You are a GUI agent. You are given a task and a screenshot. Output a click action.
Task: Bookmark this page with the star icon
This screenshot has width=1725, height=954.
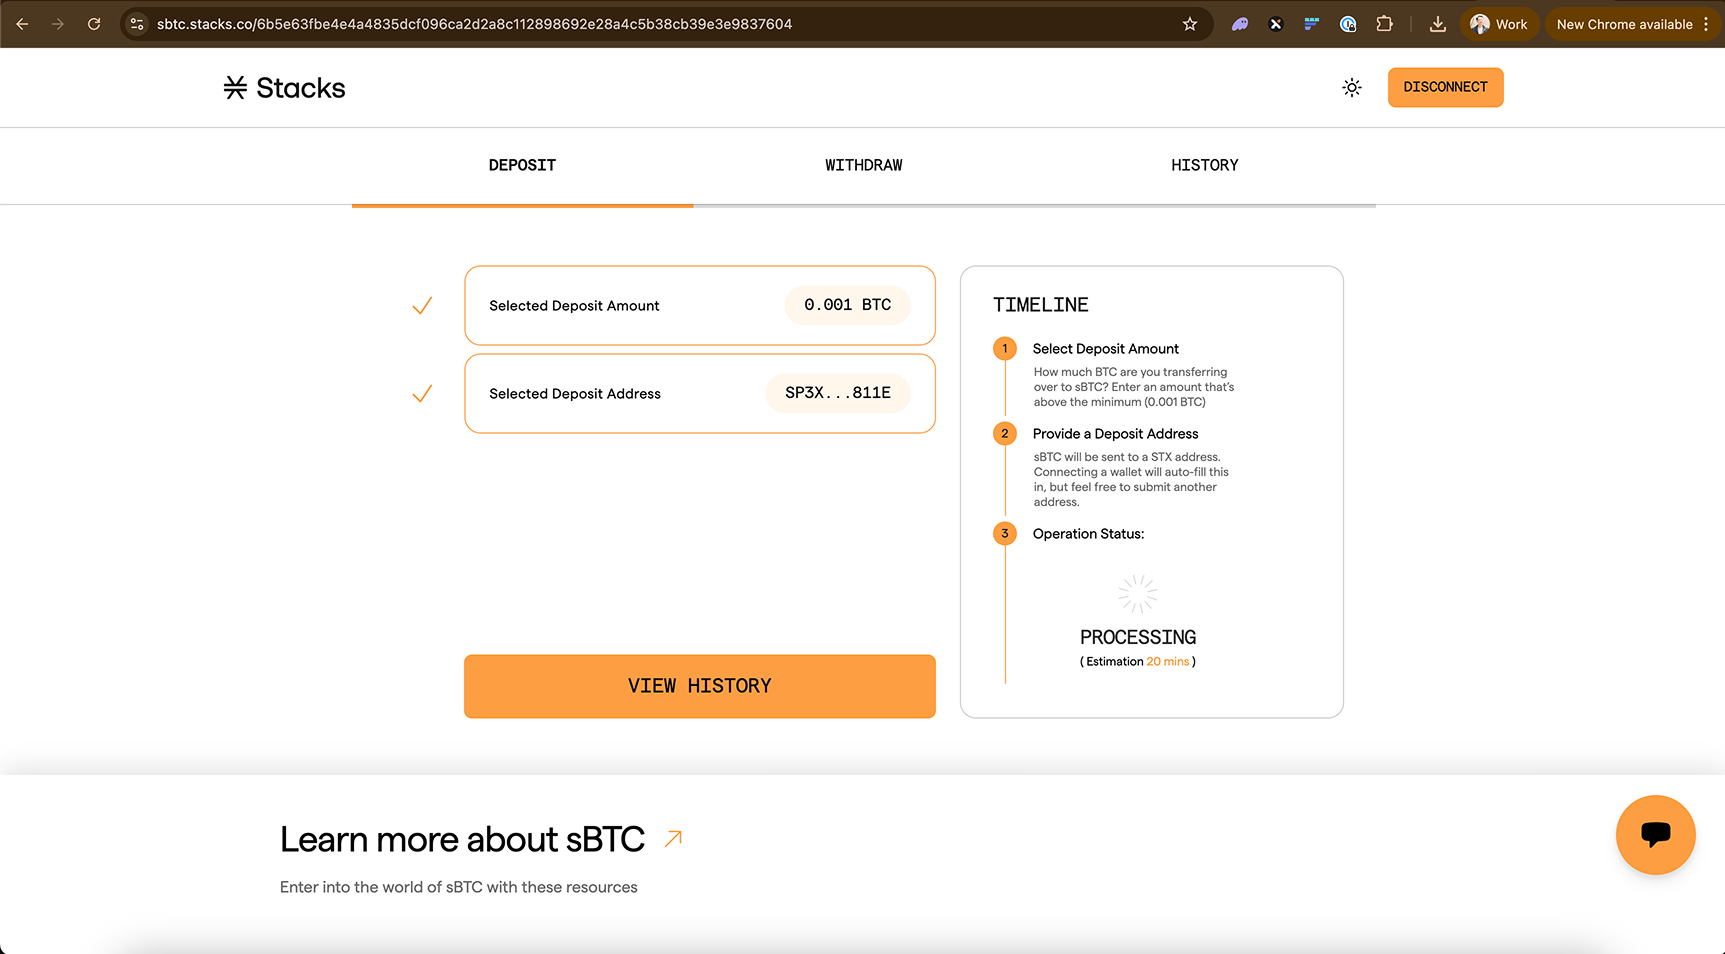(x=1190, y=24)
